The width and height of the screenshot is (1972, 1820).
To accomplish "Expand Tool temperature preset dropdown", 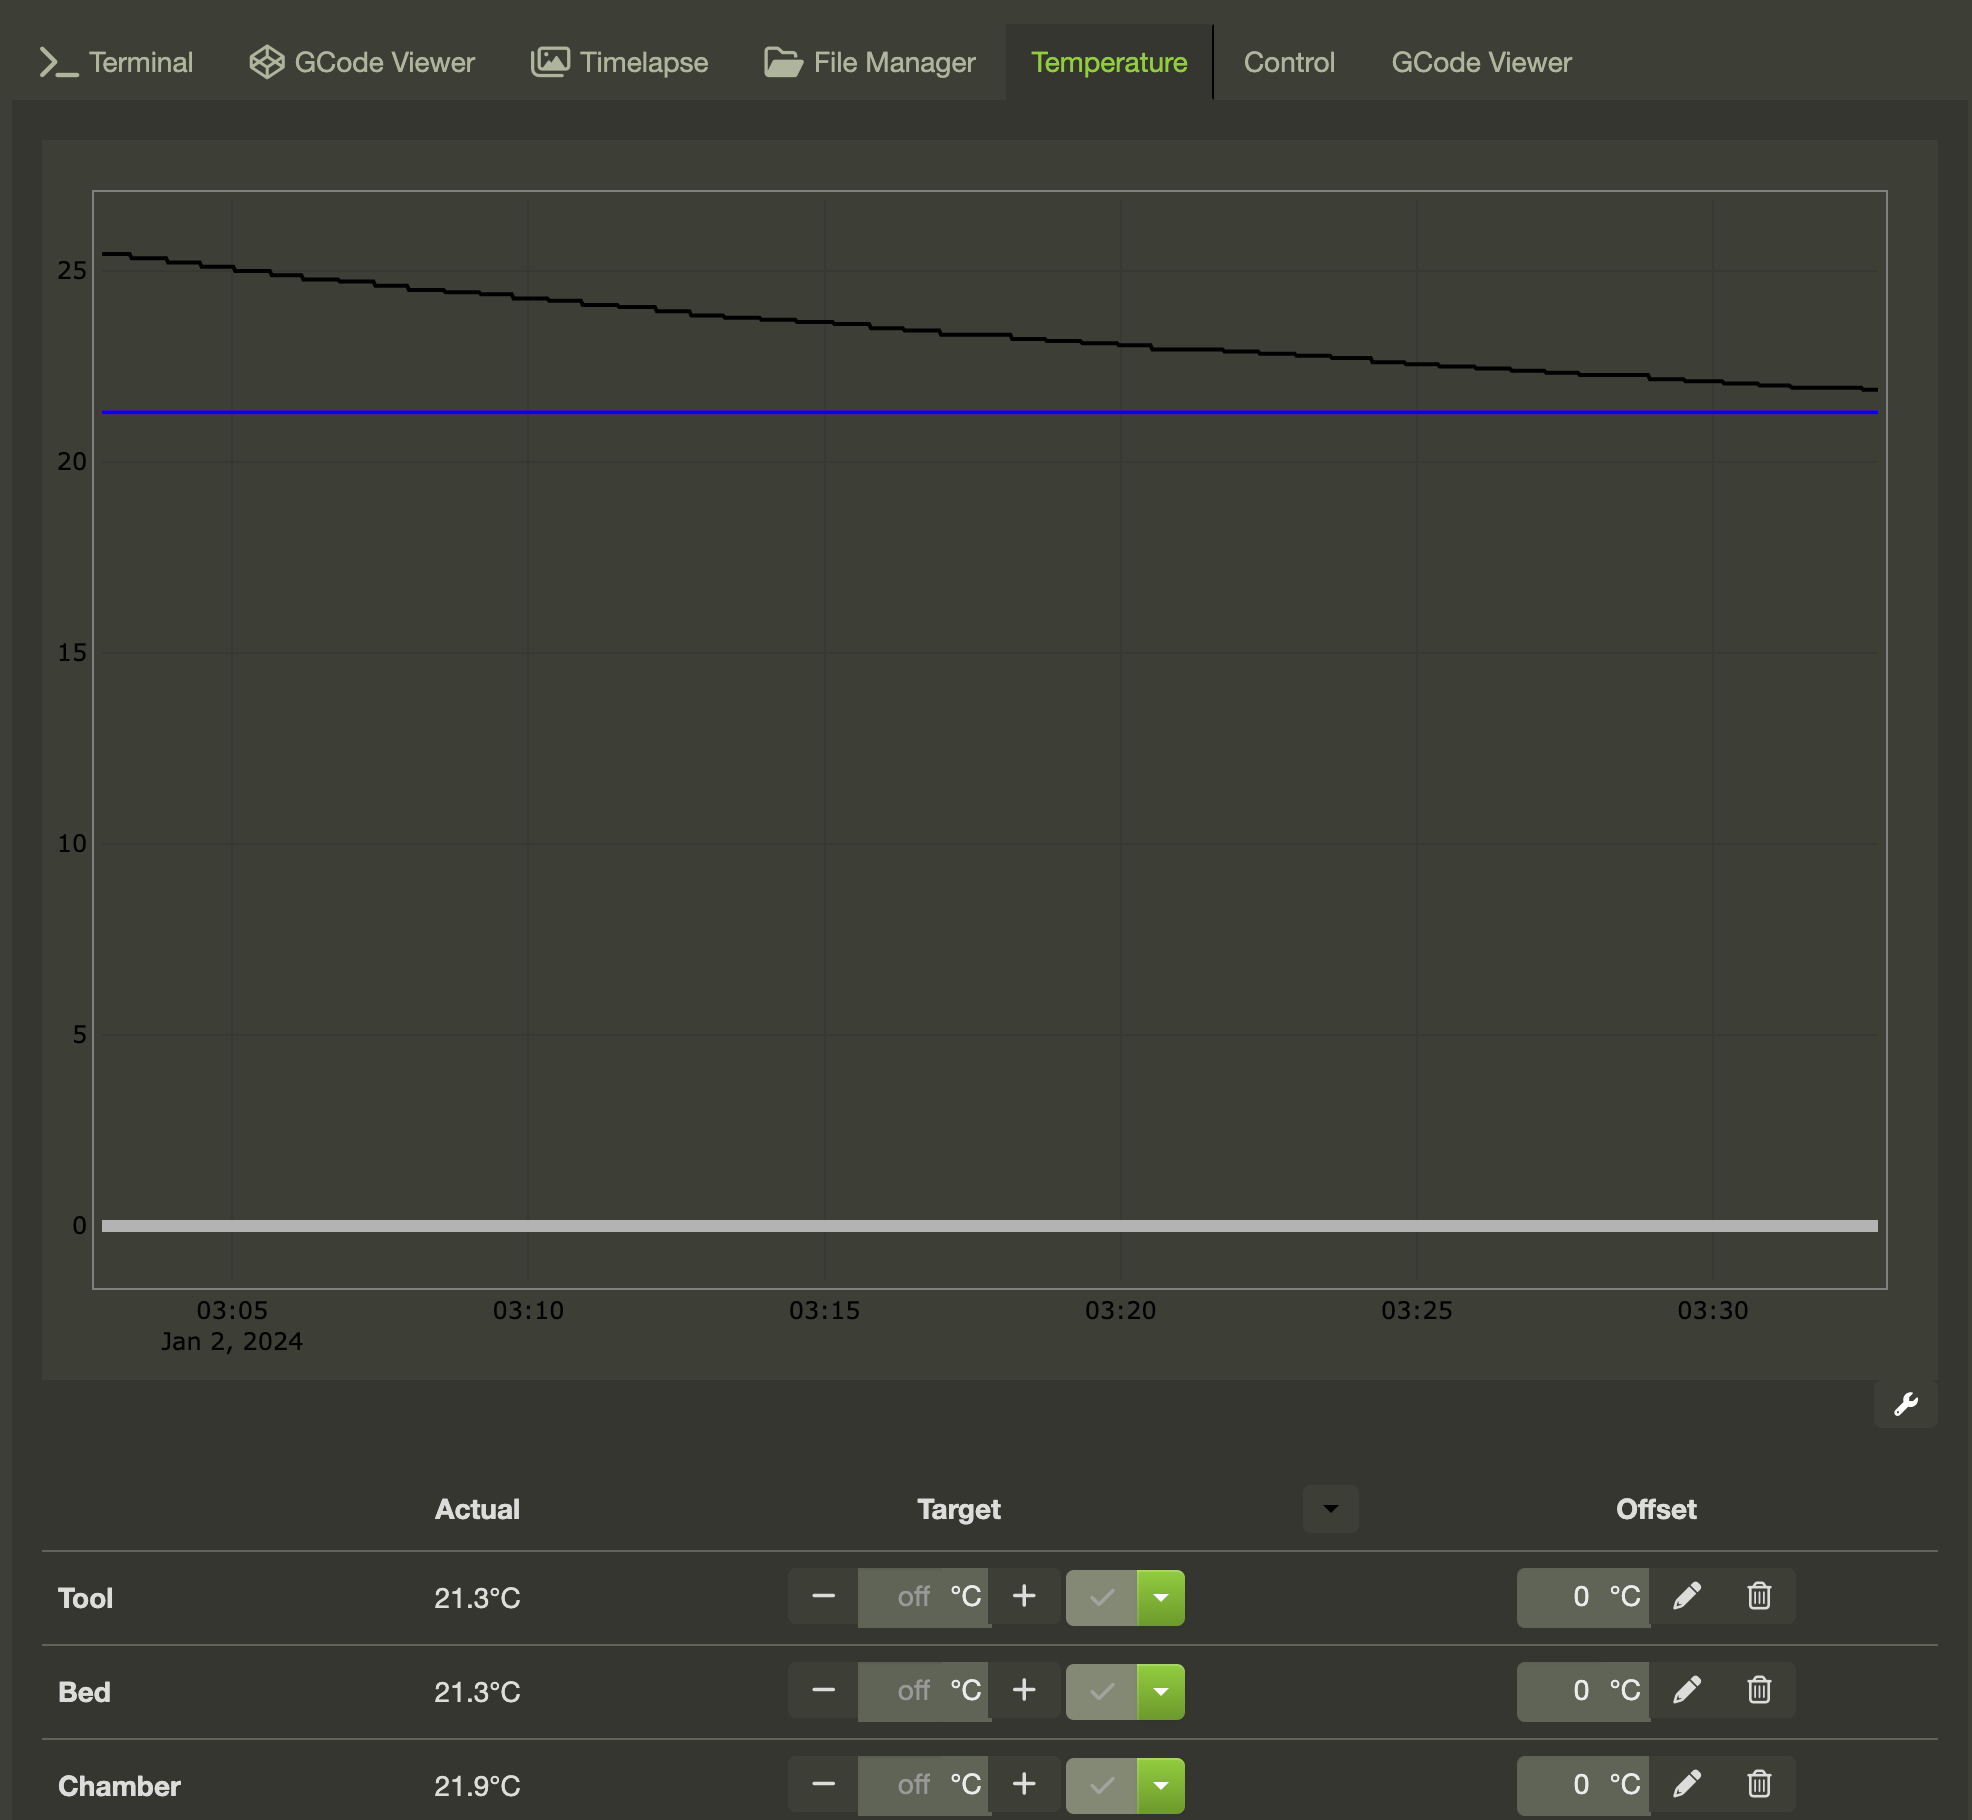I will pos(1161,1597).
